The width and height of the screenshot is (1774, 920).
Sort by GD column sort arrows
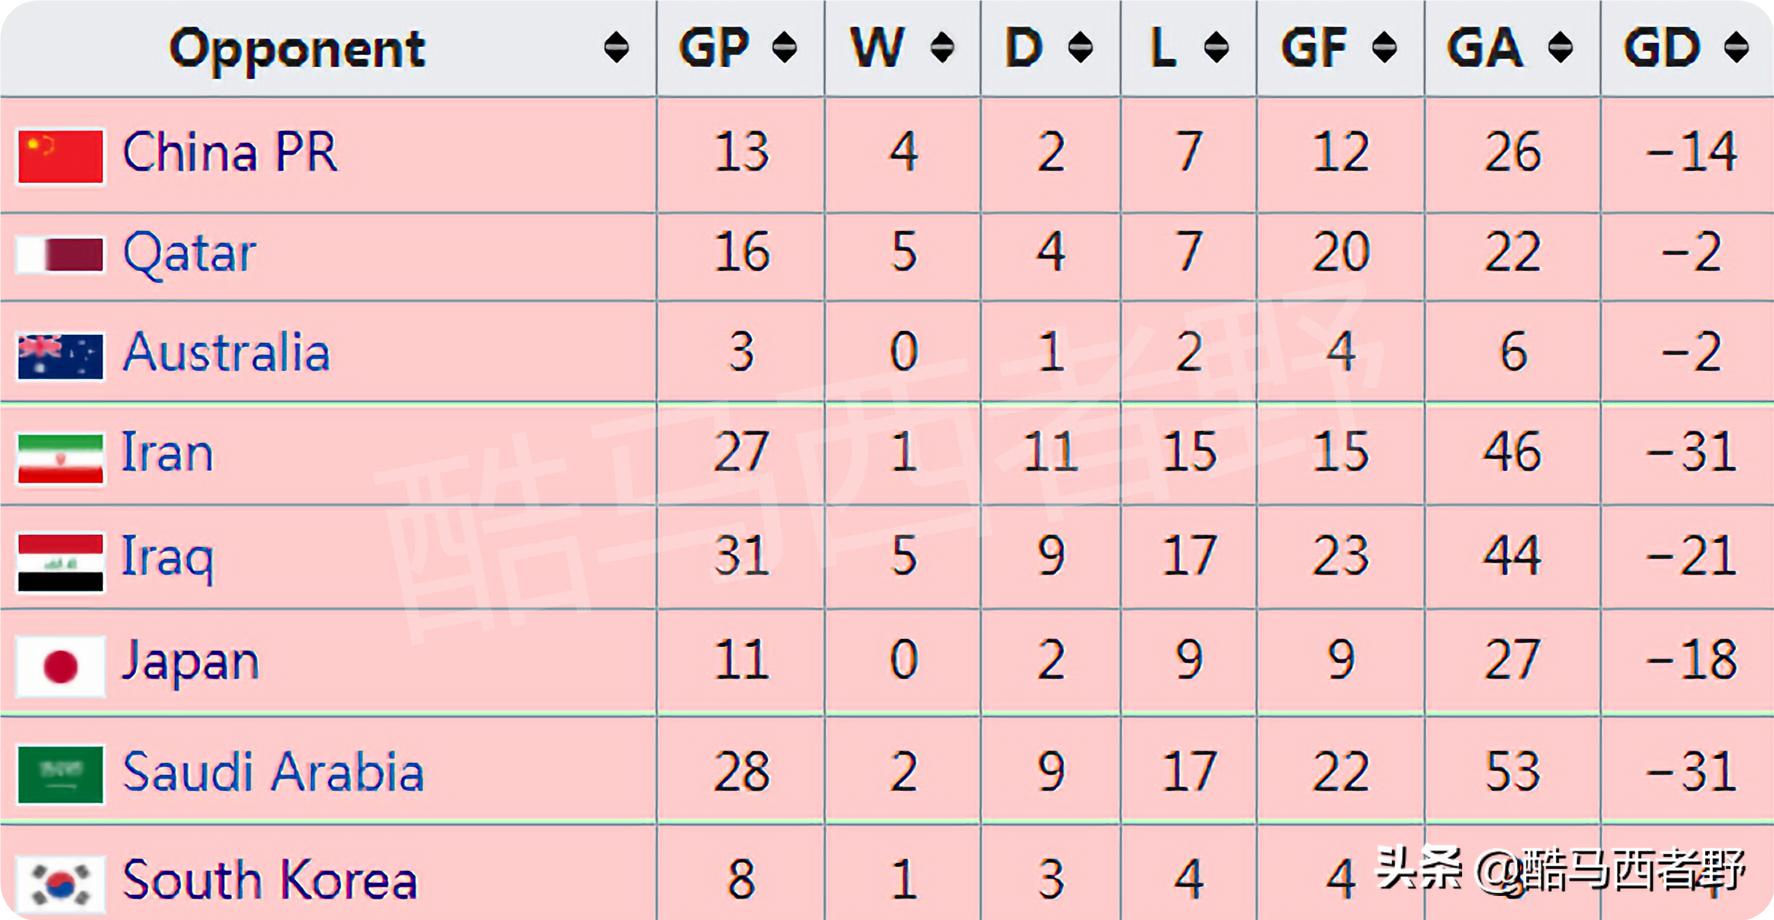coord(1737,47)
